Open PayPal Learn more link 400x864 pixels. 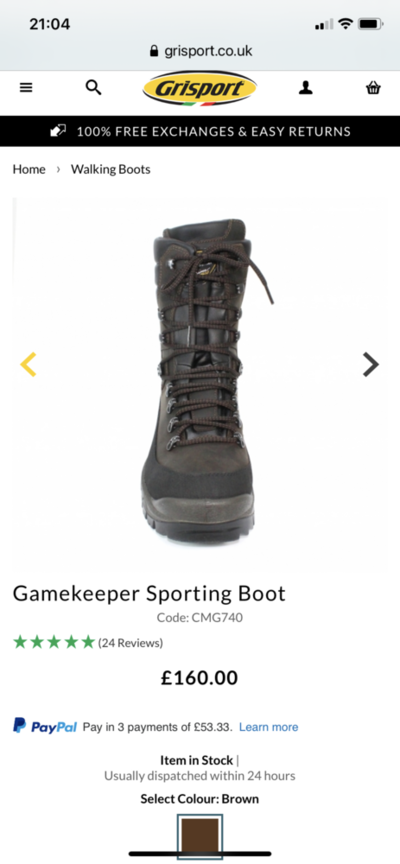(x=268, y=727)
